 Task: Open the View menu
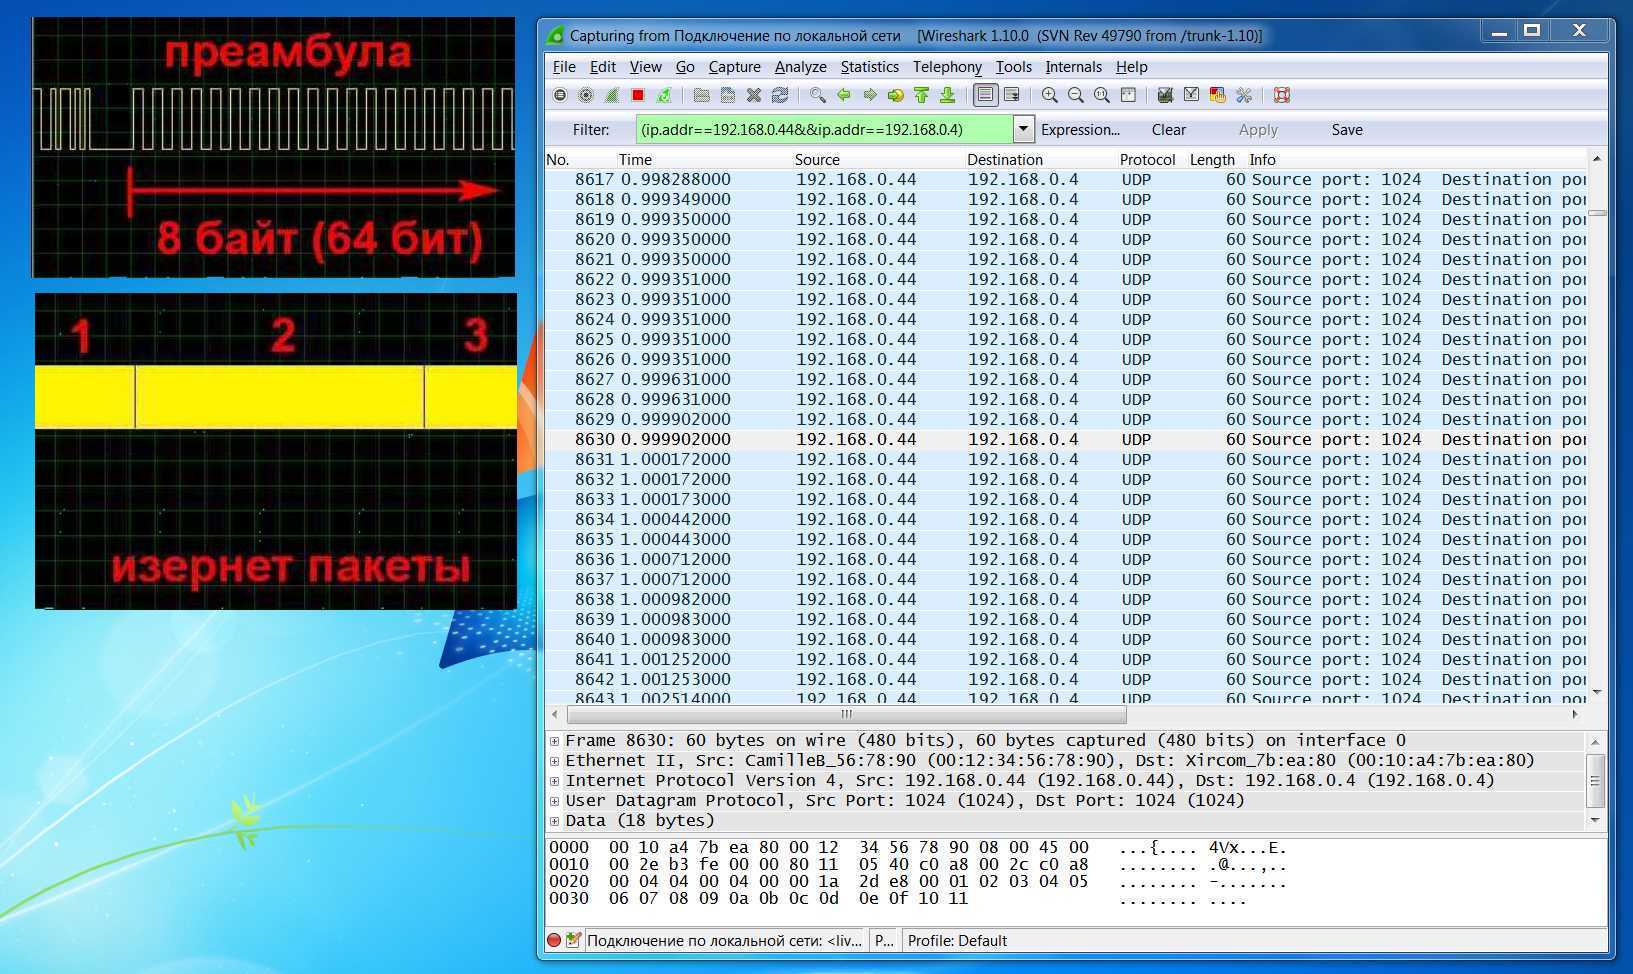point(645,67)
